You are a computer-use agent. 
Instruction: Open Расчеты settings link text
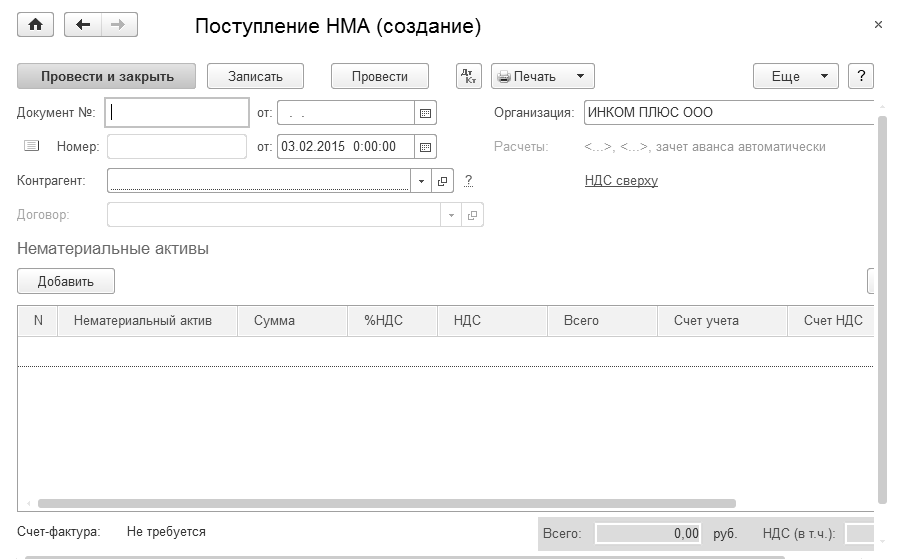tap(705, 147)
